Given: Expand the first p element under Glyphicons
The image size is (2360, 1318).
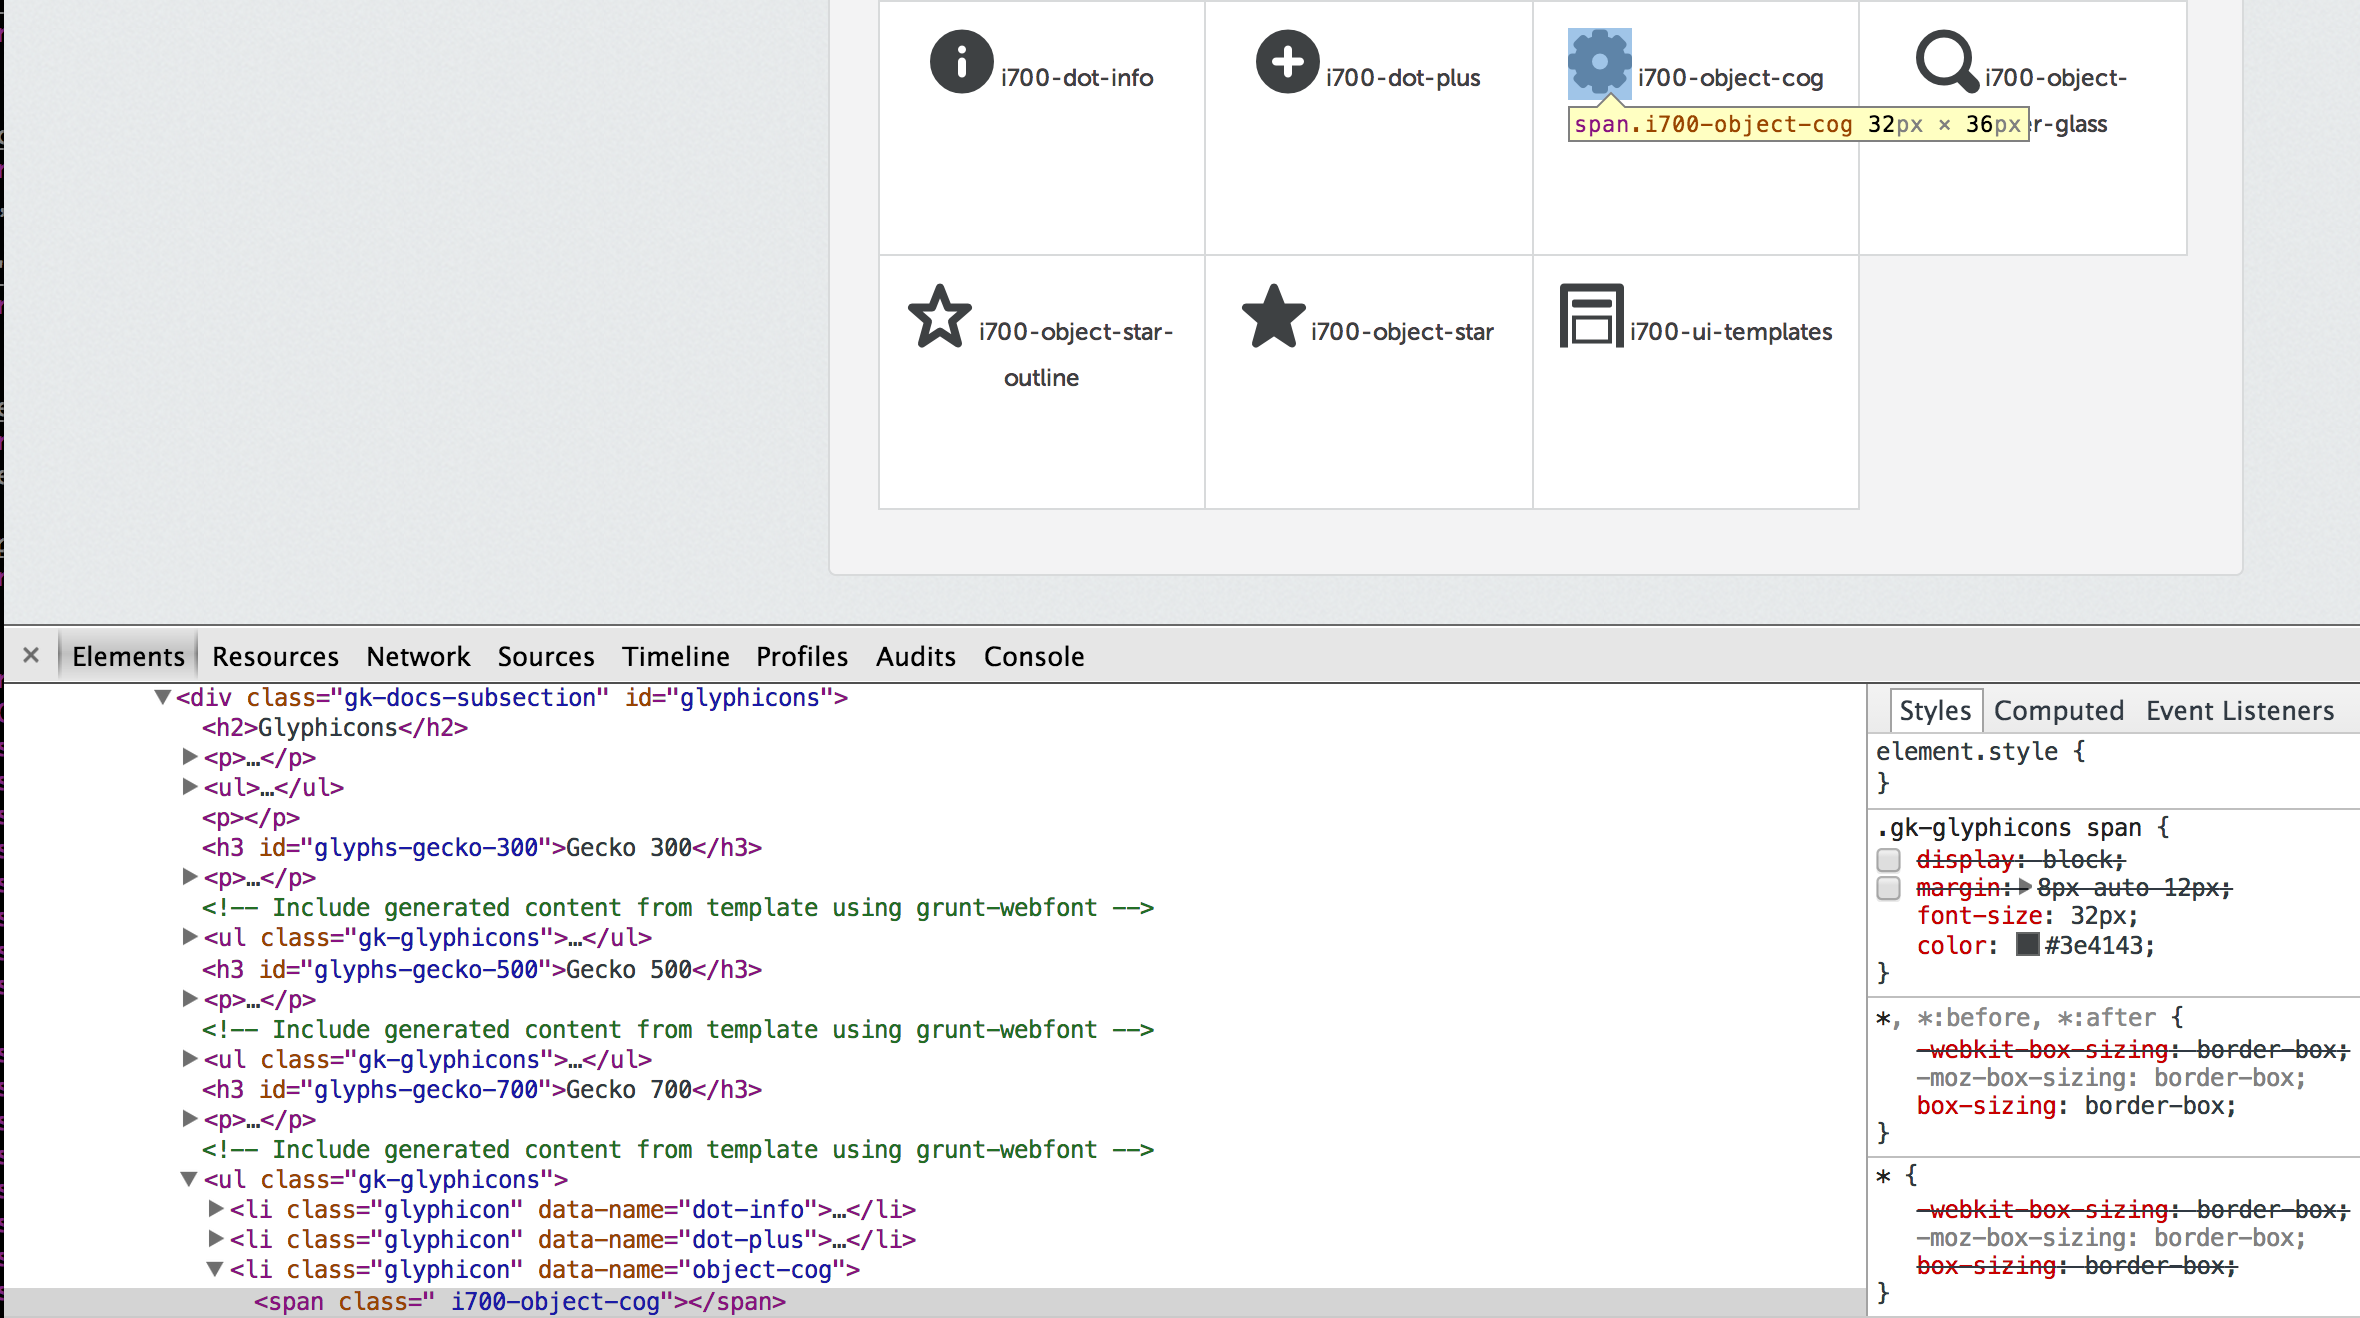Looking at the screenshot, I should click(x=189, y=757).
